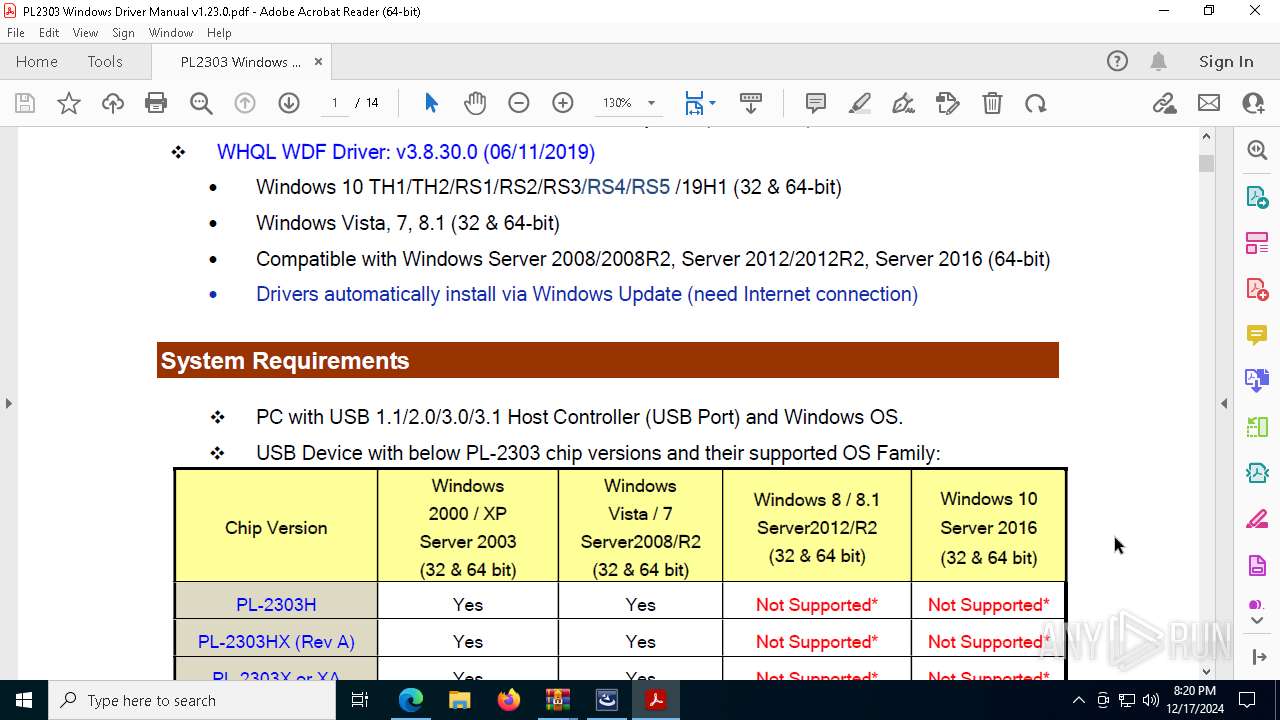Open the Edit menu
Screen dimensions: 1280x720
tap(49, 33)
